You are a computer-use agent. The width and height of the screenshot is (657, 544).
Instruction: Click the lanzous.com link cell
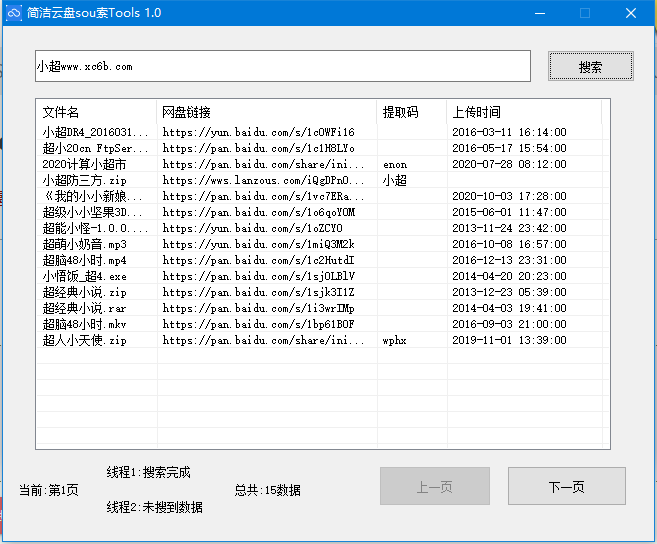point(263,181)
